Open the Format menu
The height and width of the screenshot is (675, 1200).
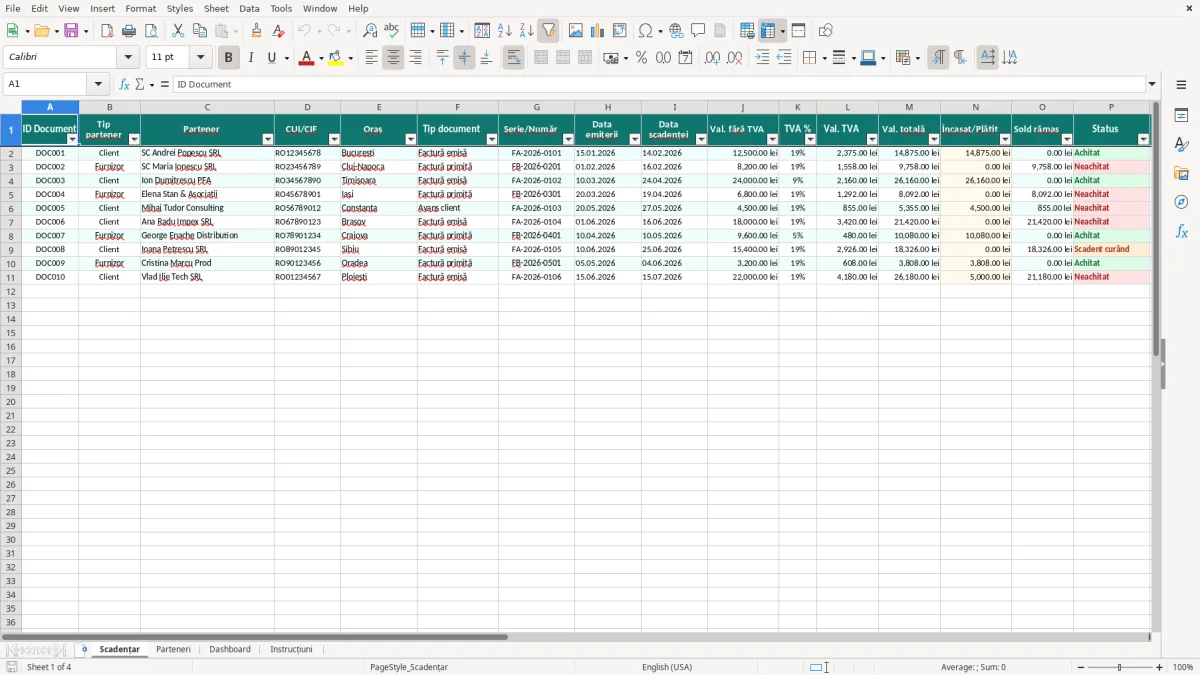(x=141, y=8)
